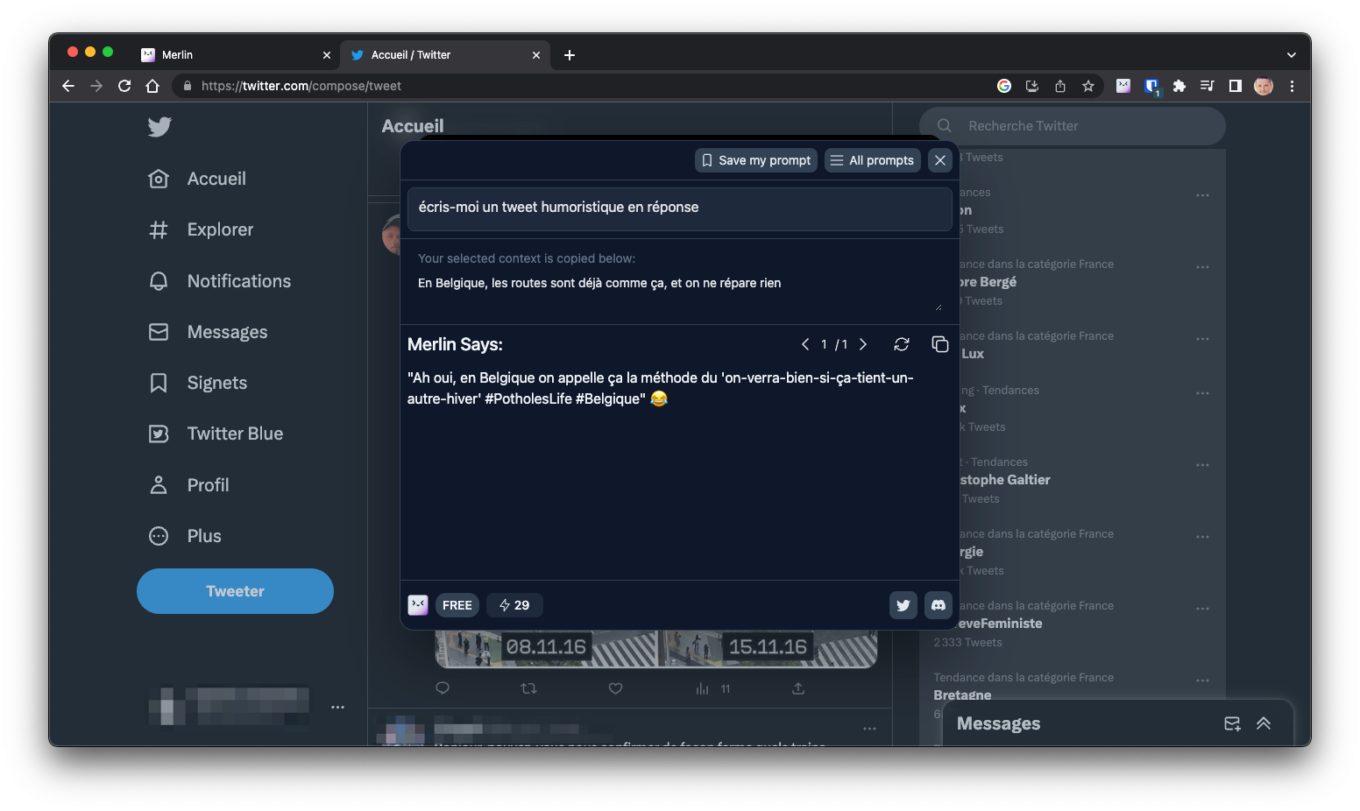The image size is (1360, 811).
Task: Close the Merlin popup panel
Action: [939, 160]
